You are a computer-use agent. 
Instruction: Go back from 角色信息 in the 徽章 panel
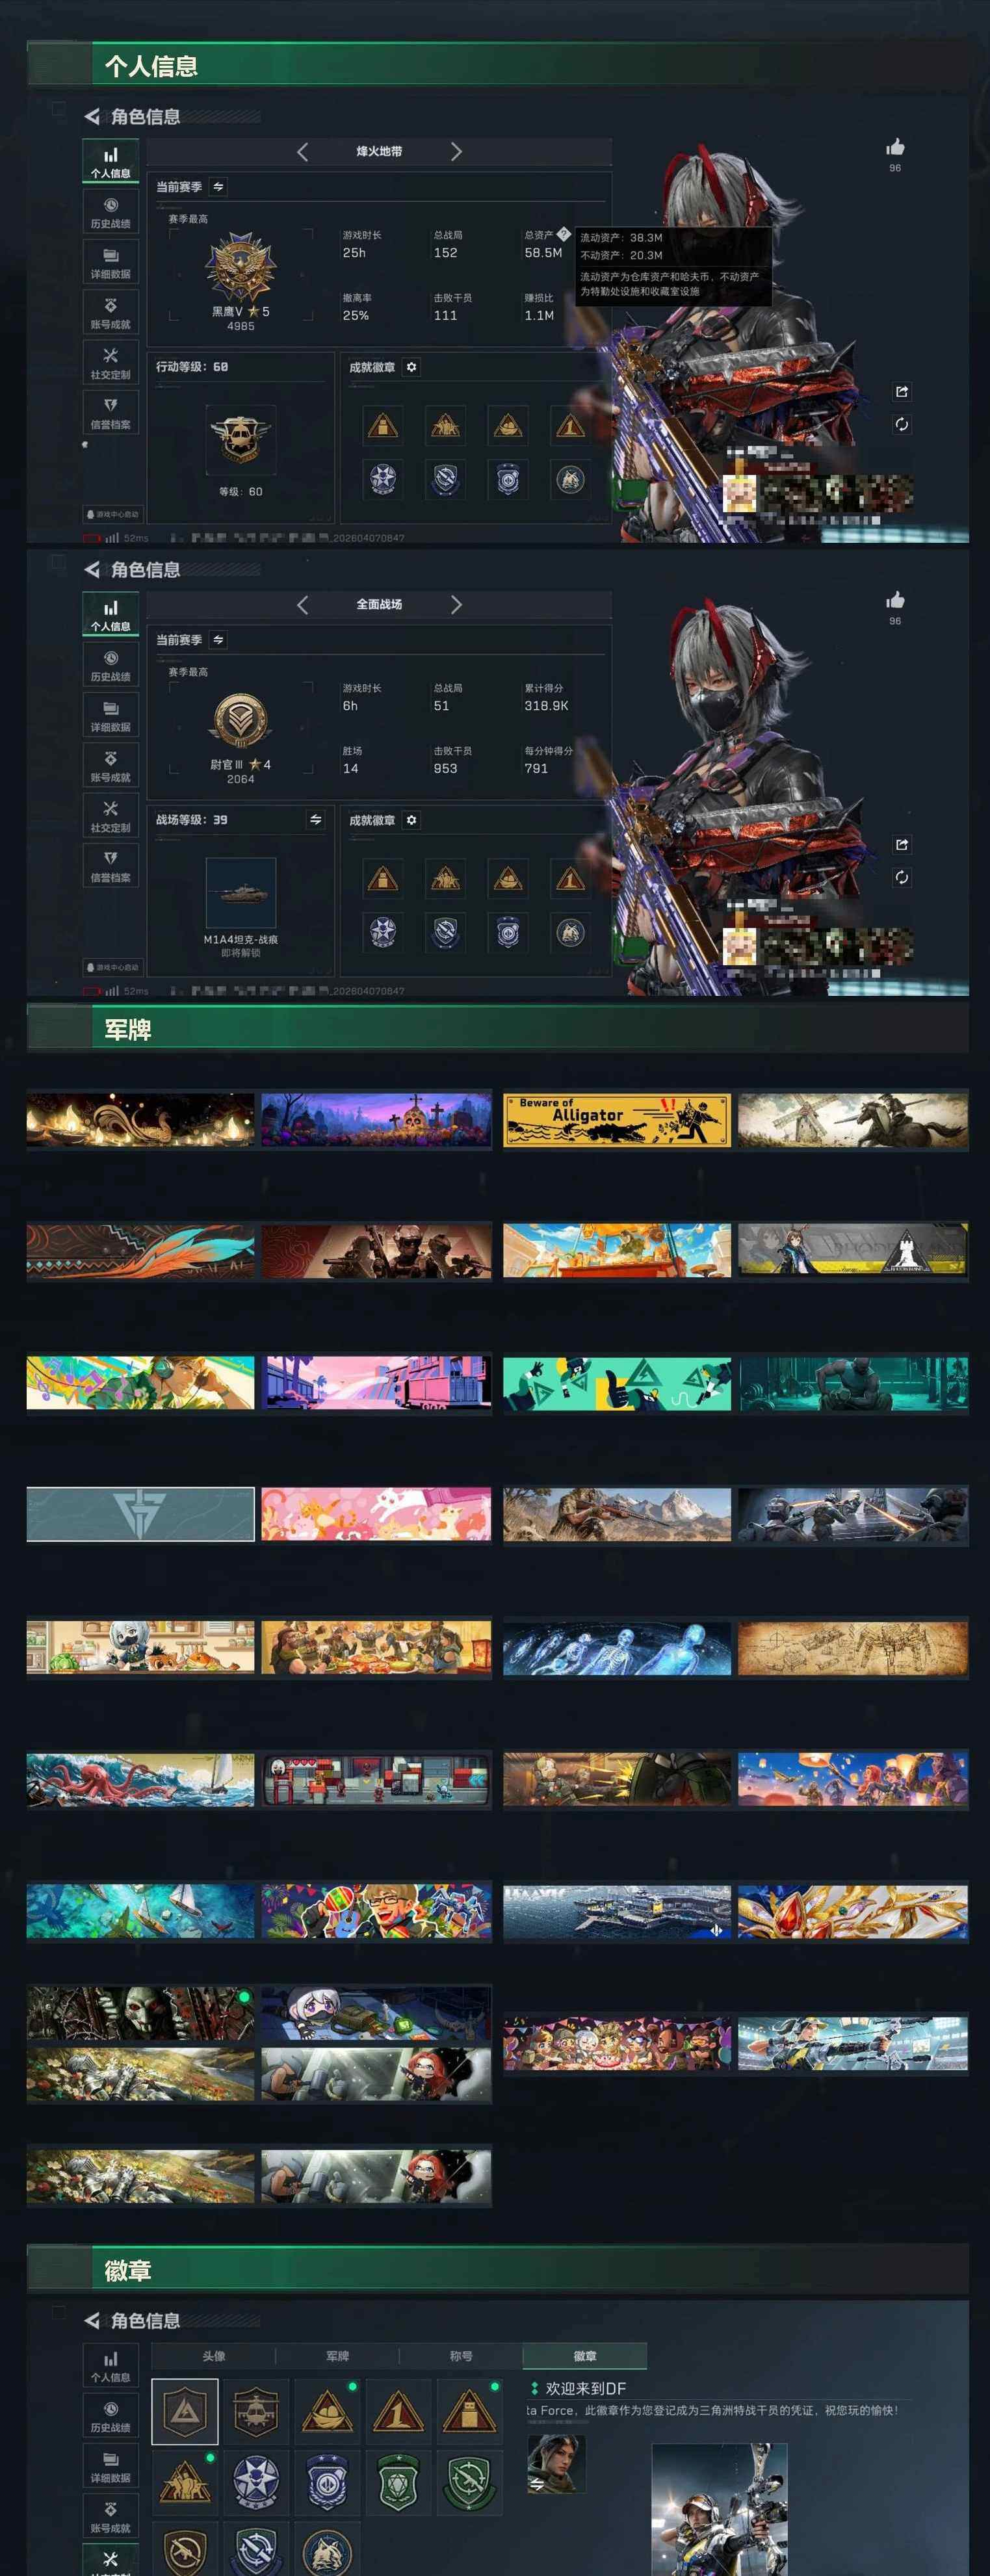coord(92,2320)
